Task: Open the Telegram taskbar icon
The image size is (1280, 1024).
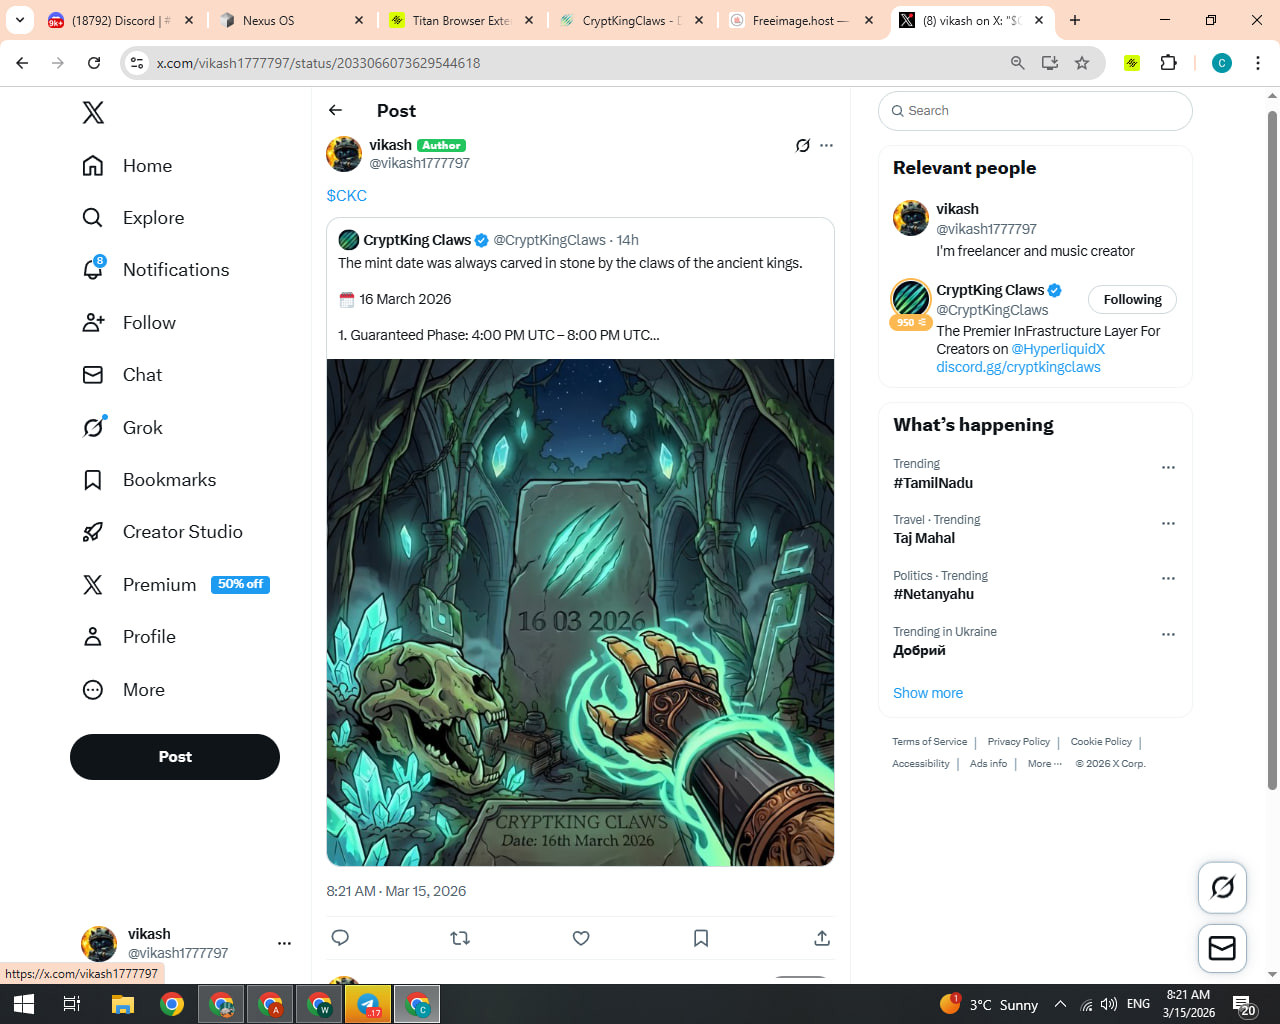Action: click(x=368, y=1004)
